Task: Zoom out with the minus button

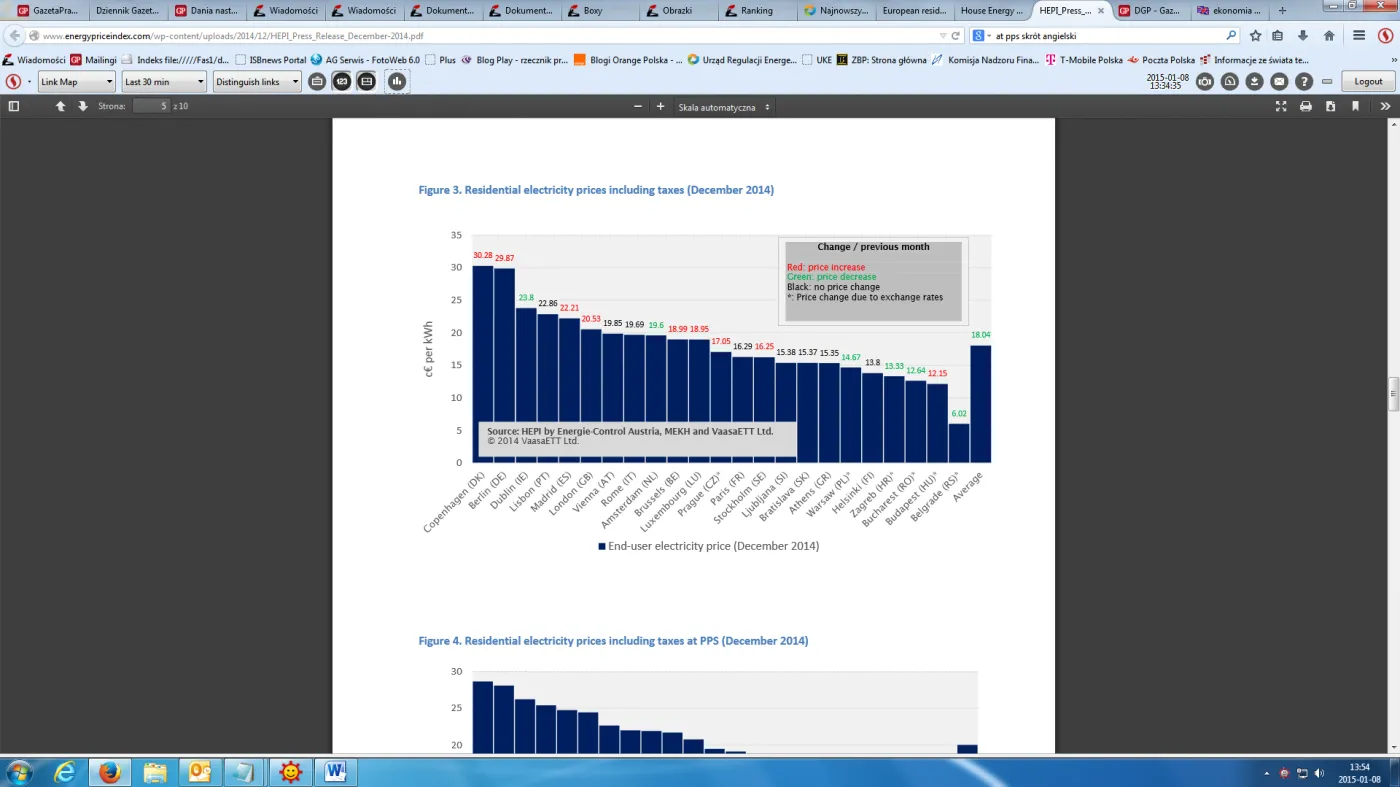Action: [638, 106]
